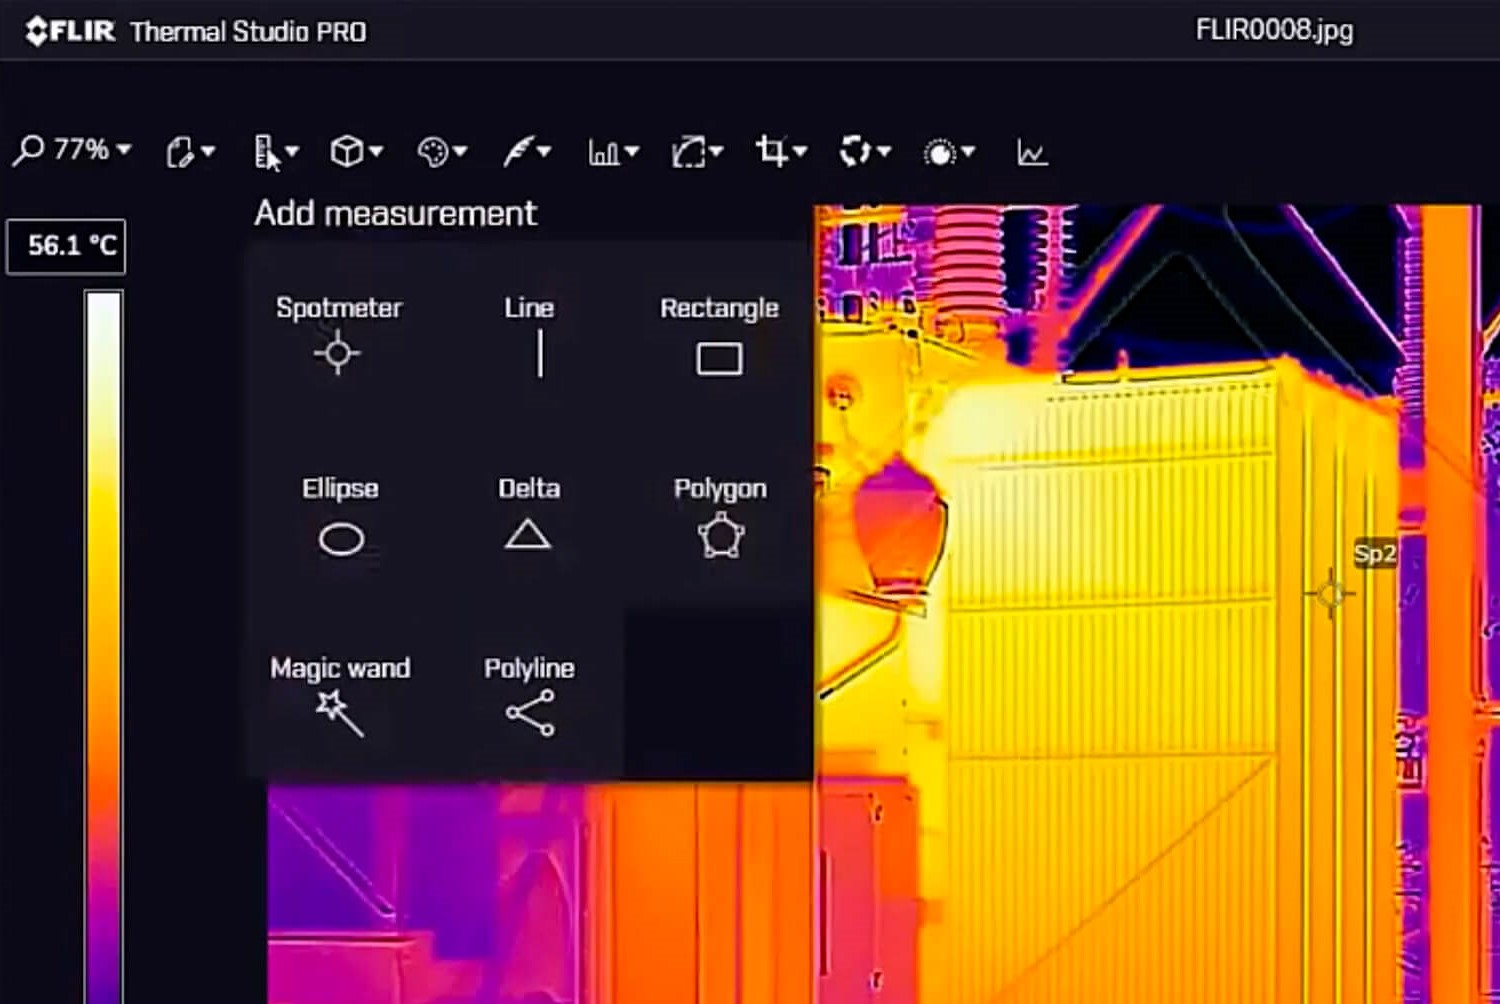Click the text annotation note icon
The height and width of the screenshot is (1004, 1500).
pyautogui.click(x=180, y=152)
